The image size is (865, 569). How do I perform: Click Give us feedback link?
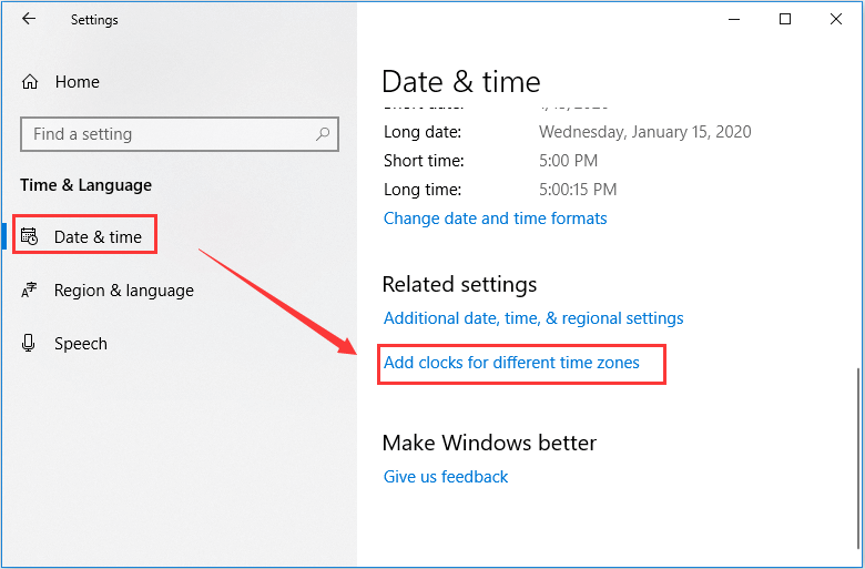tap(446, 476)
